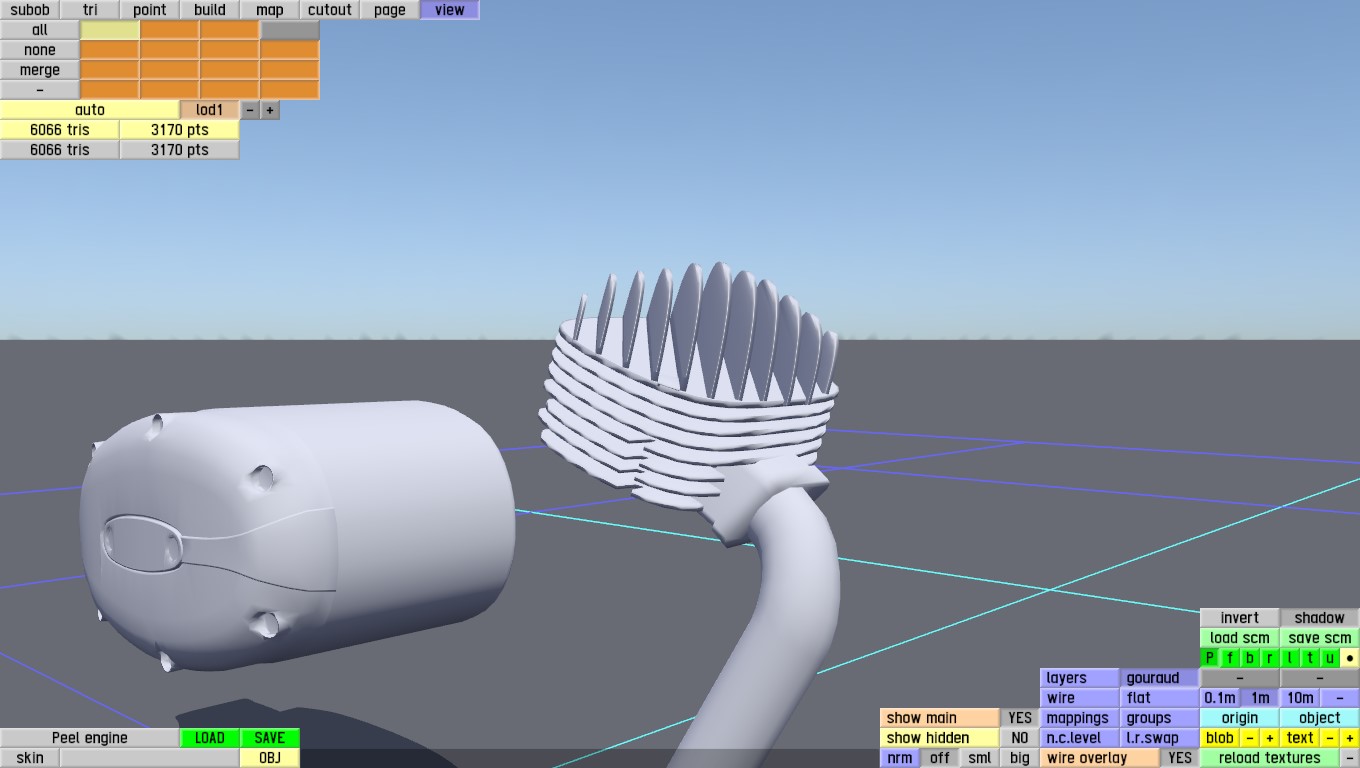Open the page tab
The width and height of the screenshot is (1360, 768).
[390, 10]
